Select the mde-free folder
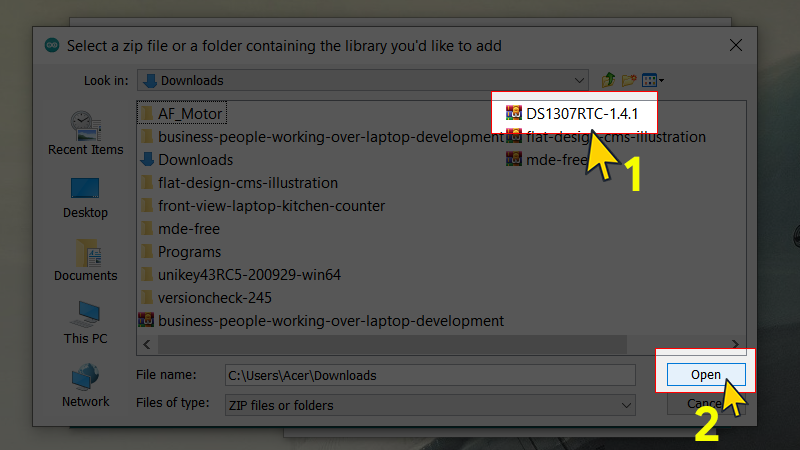800x450 pixels. click(180, 229)
